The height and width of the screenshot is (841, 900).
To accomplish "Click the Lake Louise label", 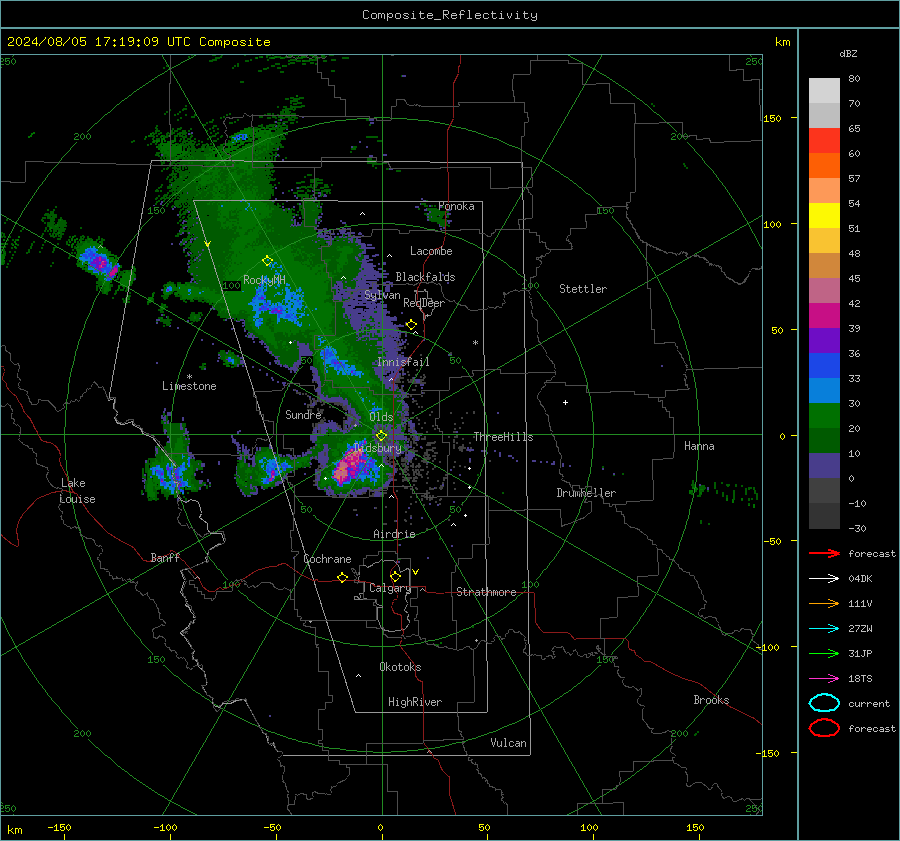I will click(77, 491).
